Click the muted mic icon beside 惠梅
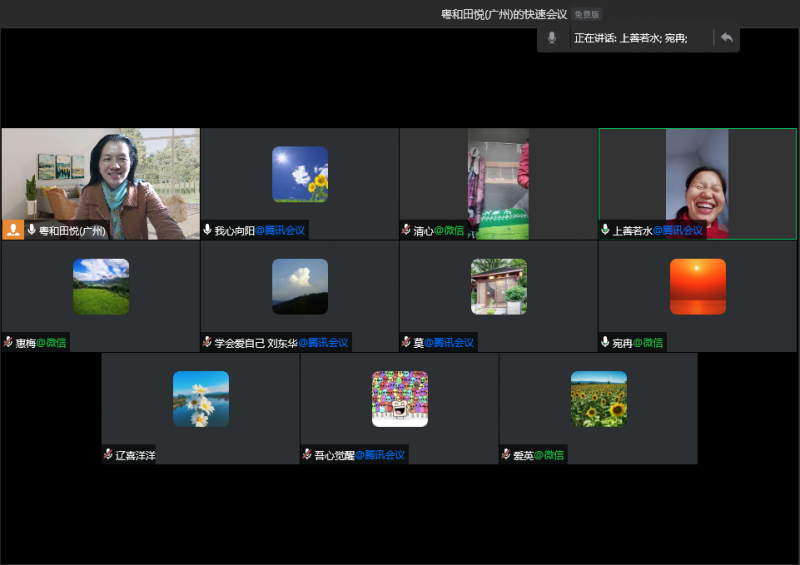This screenshot has height=565, width=800. coord(8,342)
